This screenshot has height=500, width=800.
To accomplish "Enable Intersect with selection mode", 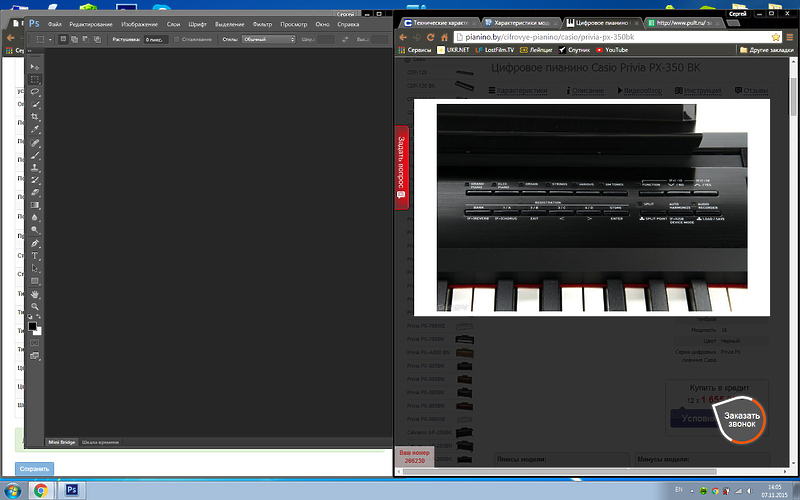I will pos(97,39).
